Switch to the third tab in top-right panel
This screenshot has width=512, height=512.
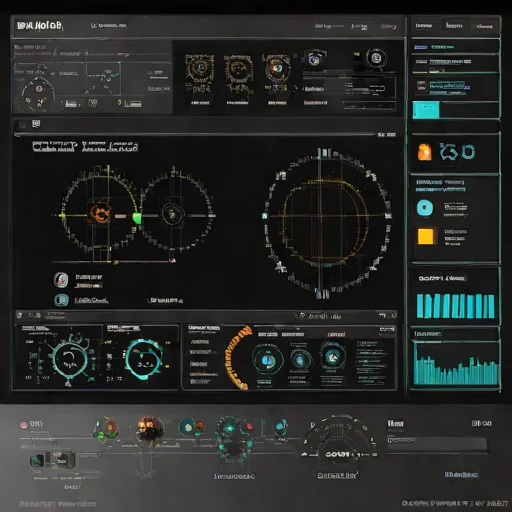pos(484,26)
